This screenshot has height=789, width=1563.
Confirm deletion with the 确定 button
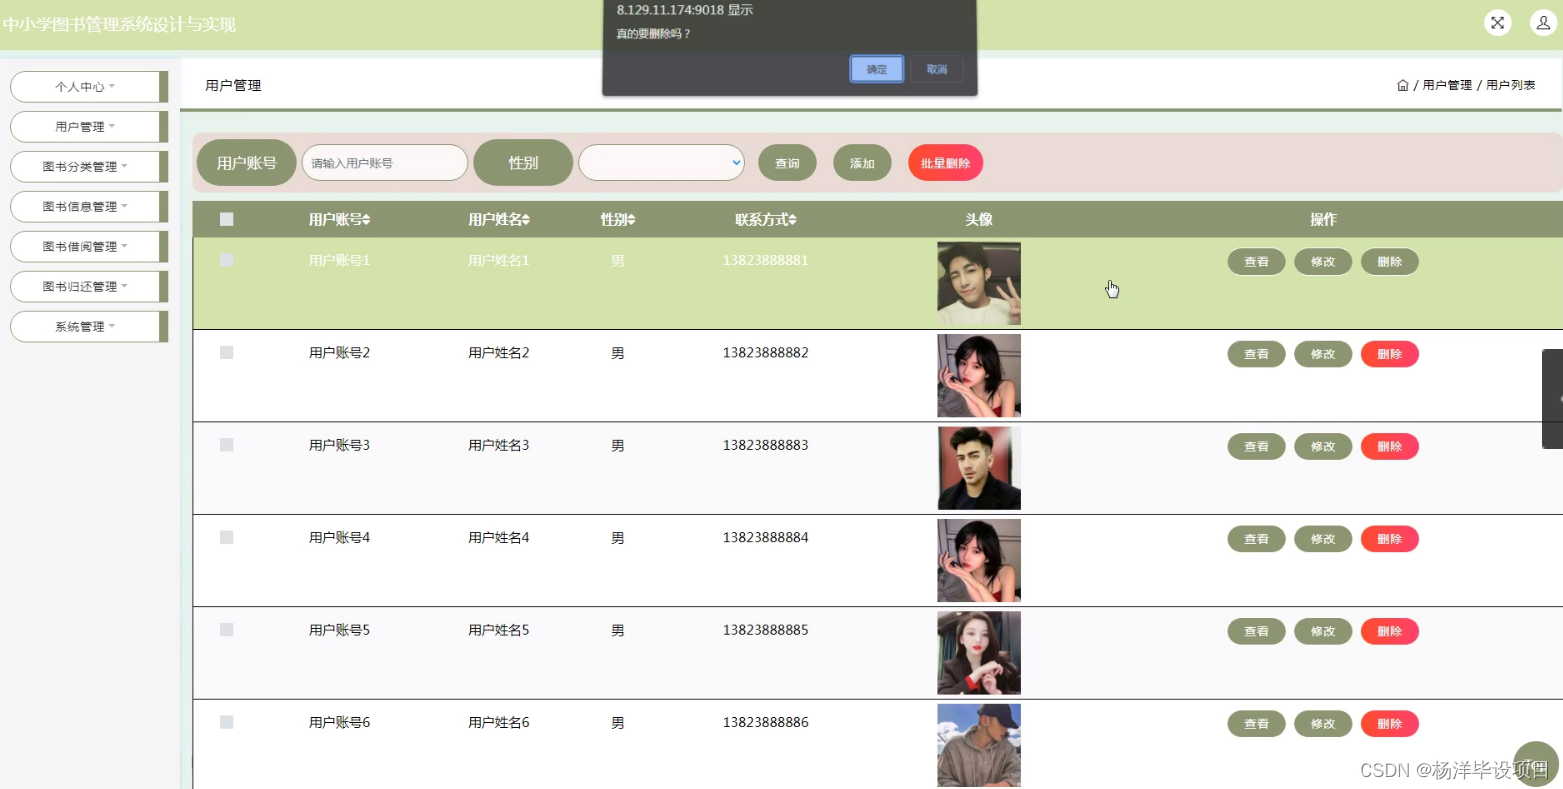(875, 69)
